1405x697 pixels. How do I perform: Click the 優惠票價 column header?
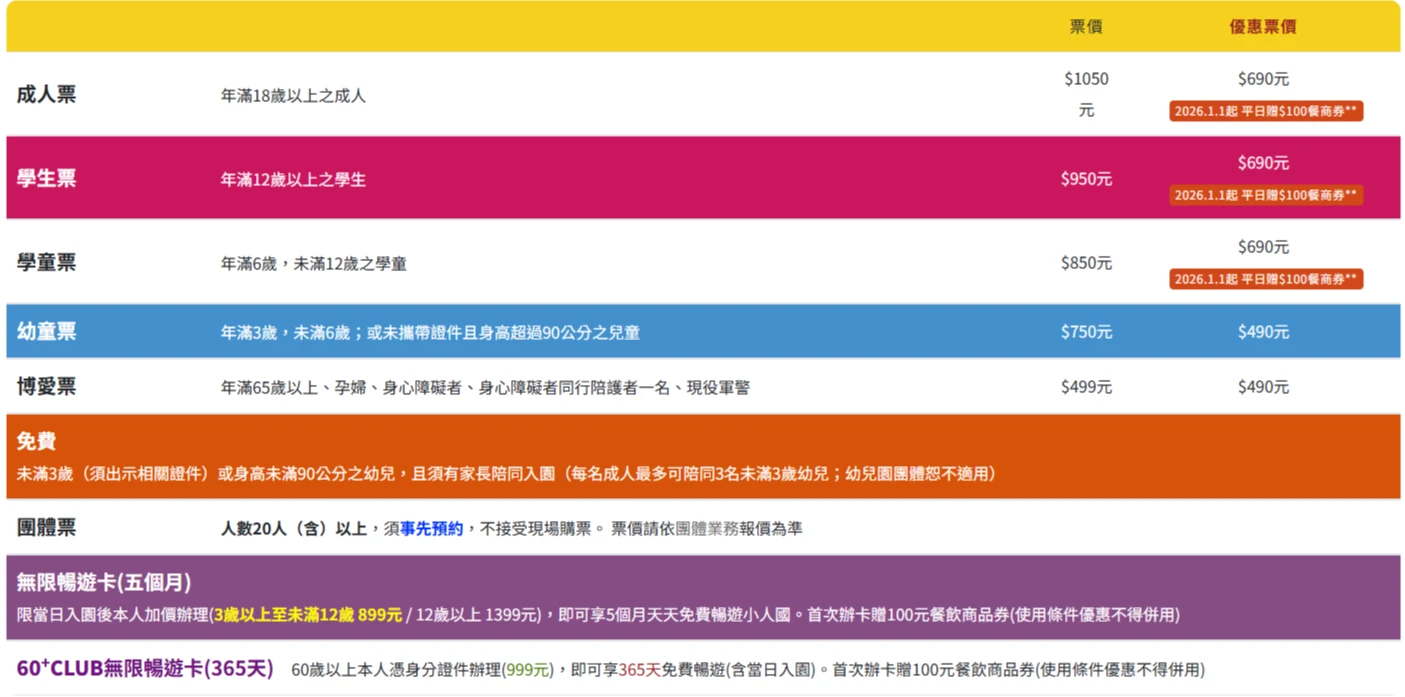pos(1262,27)
